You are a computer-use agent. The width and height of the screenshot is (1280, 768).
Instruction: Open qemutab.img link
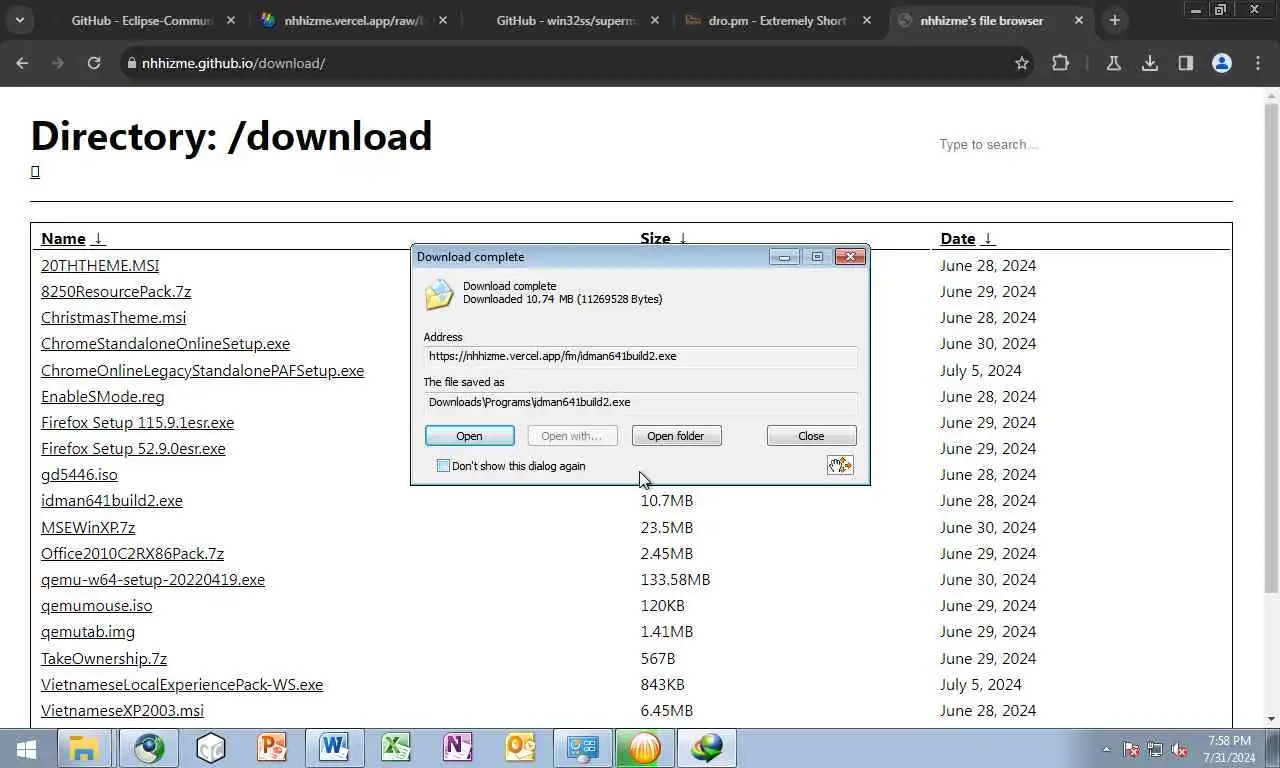(88, 631)
